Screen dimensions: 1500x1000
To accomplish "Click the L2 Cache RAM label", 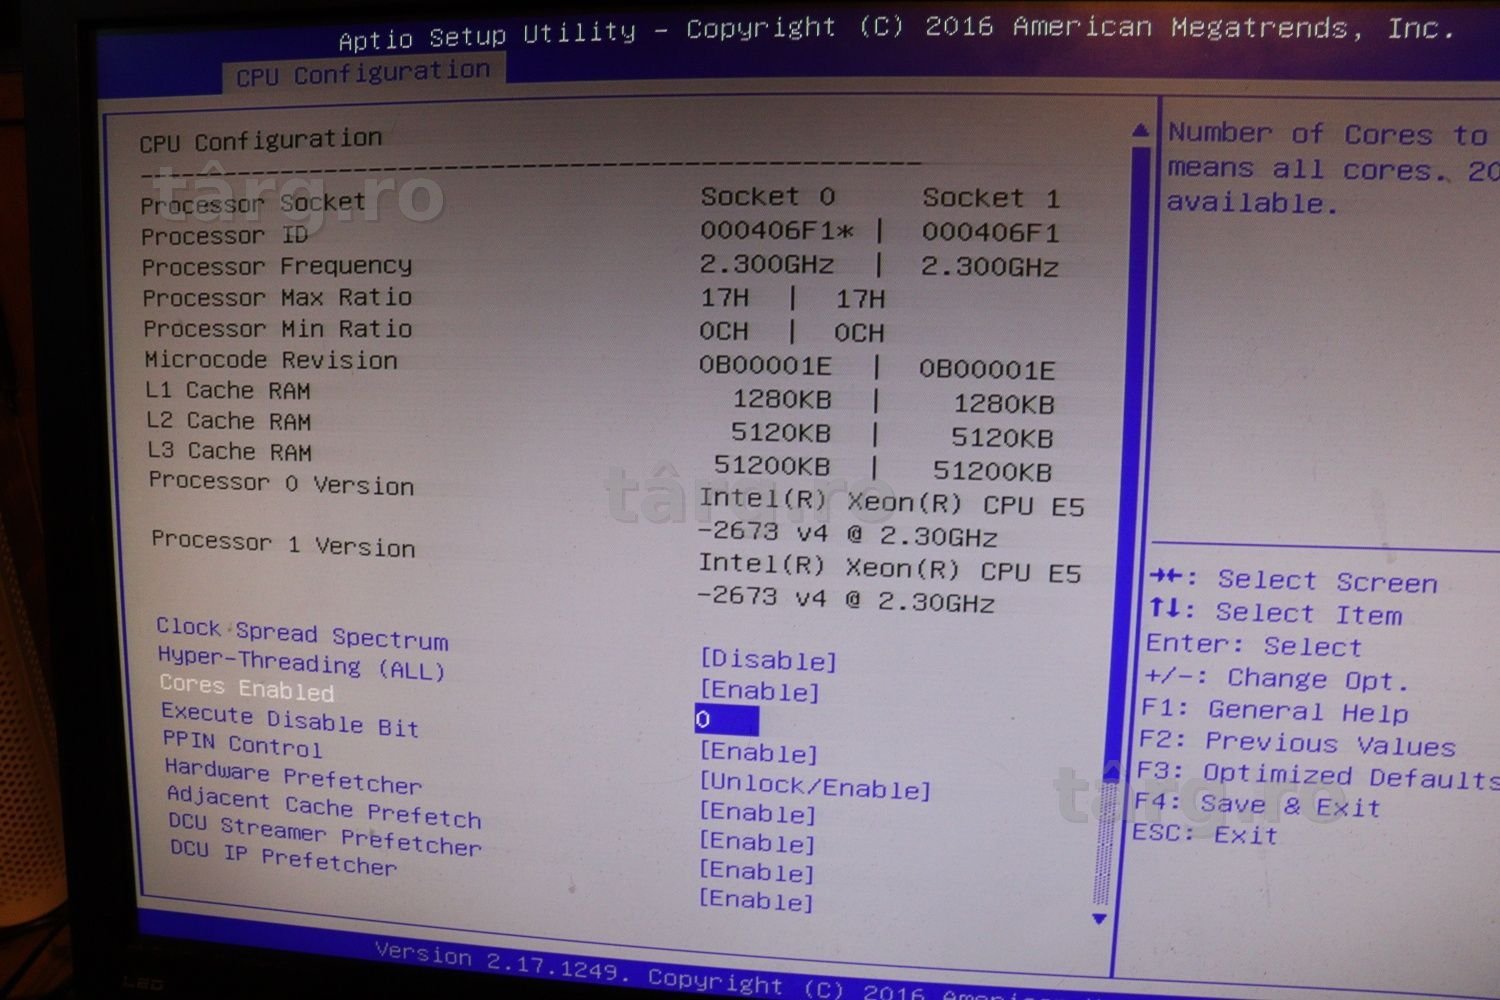I will pos(230,421).
